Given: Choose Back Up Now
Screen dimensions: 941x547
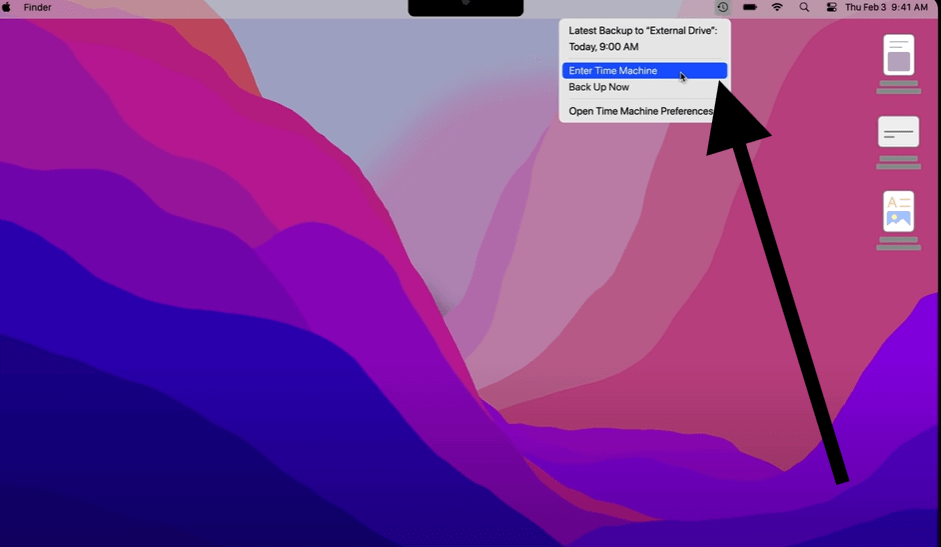Looking at the screenshot, I should point(645,87).
